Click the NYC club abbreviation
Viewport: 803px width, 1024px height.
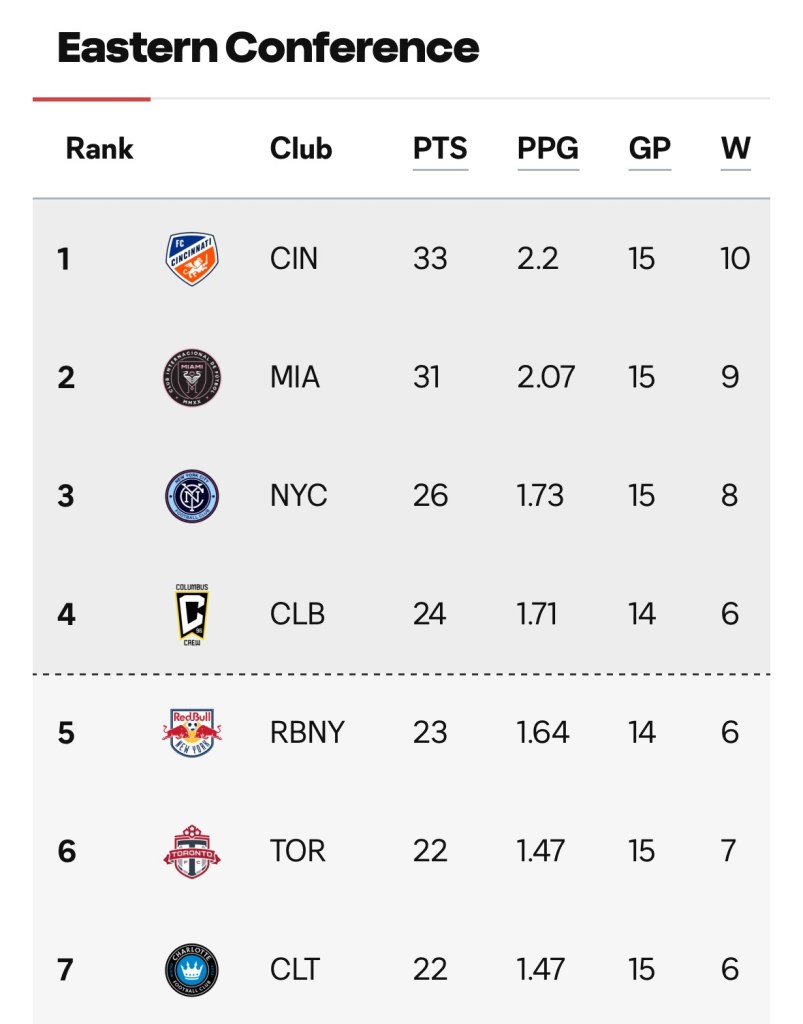tap(298, 496)
